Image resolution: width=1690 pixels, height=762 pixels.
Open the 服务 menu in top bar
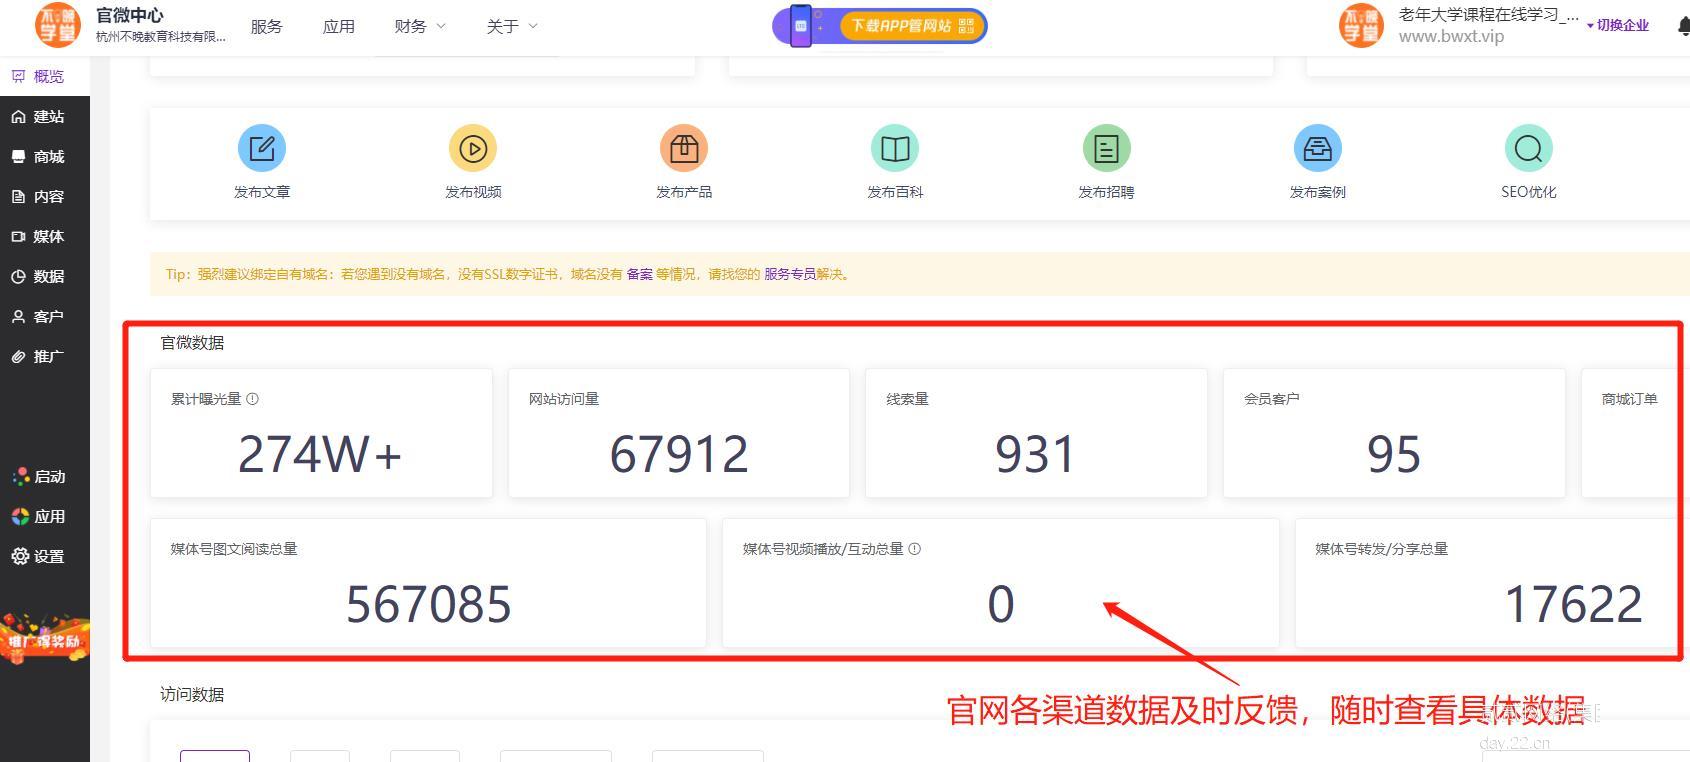tap(266, 27)
